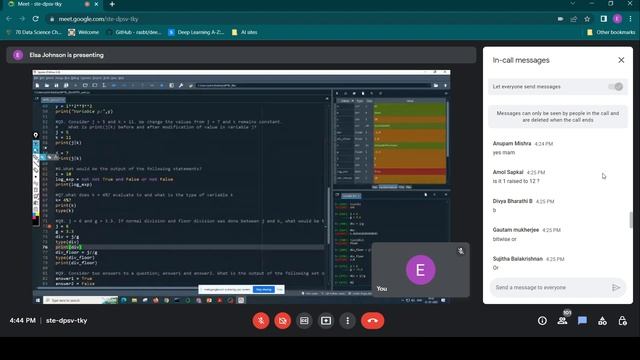
Task: Open the Activities icon
Action: point(602,321)
